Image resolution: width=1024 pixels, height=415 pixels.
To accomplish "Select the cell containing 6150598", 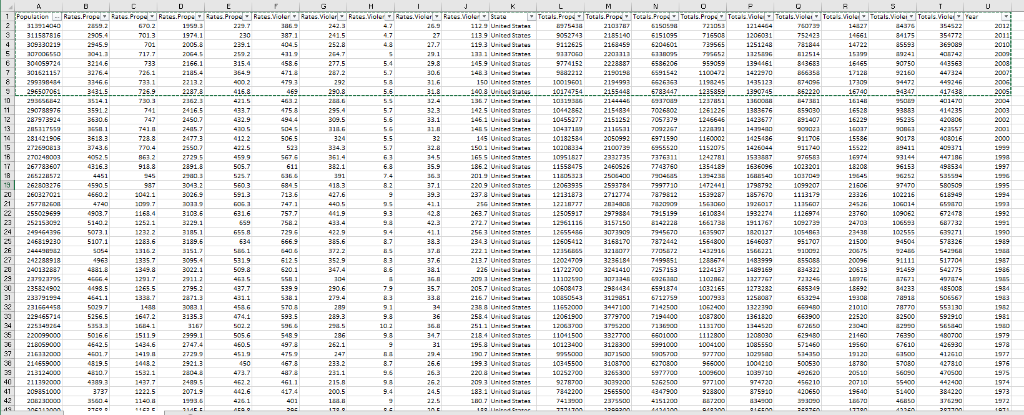I will click(x=656, y=24).
